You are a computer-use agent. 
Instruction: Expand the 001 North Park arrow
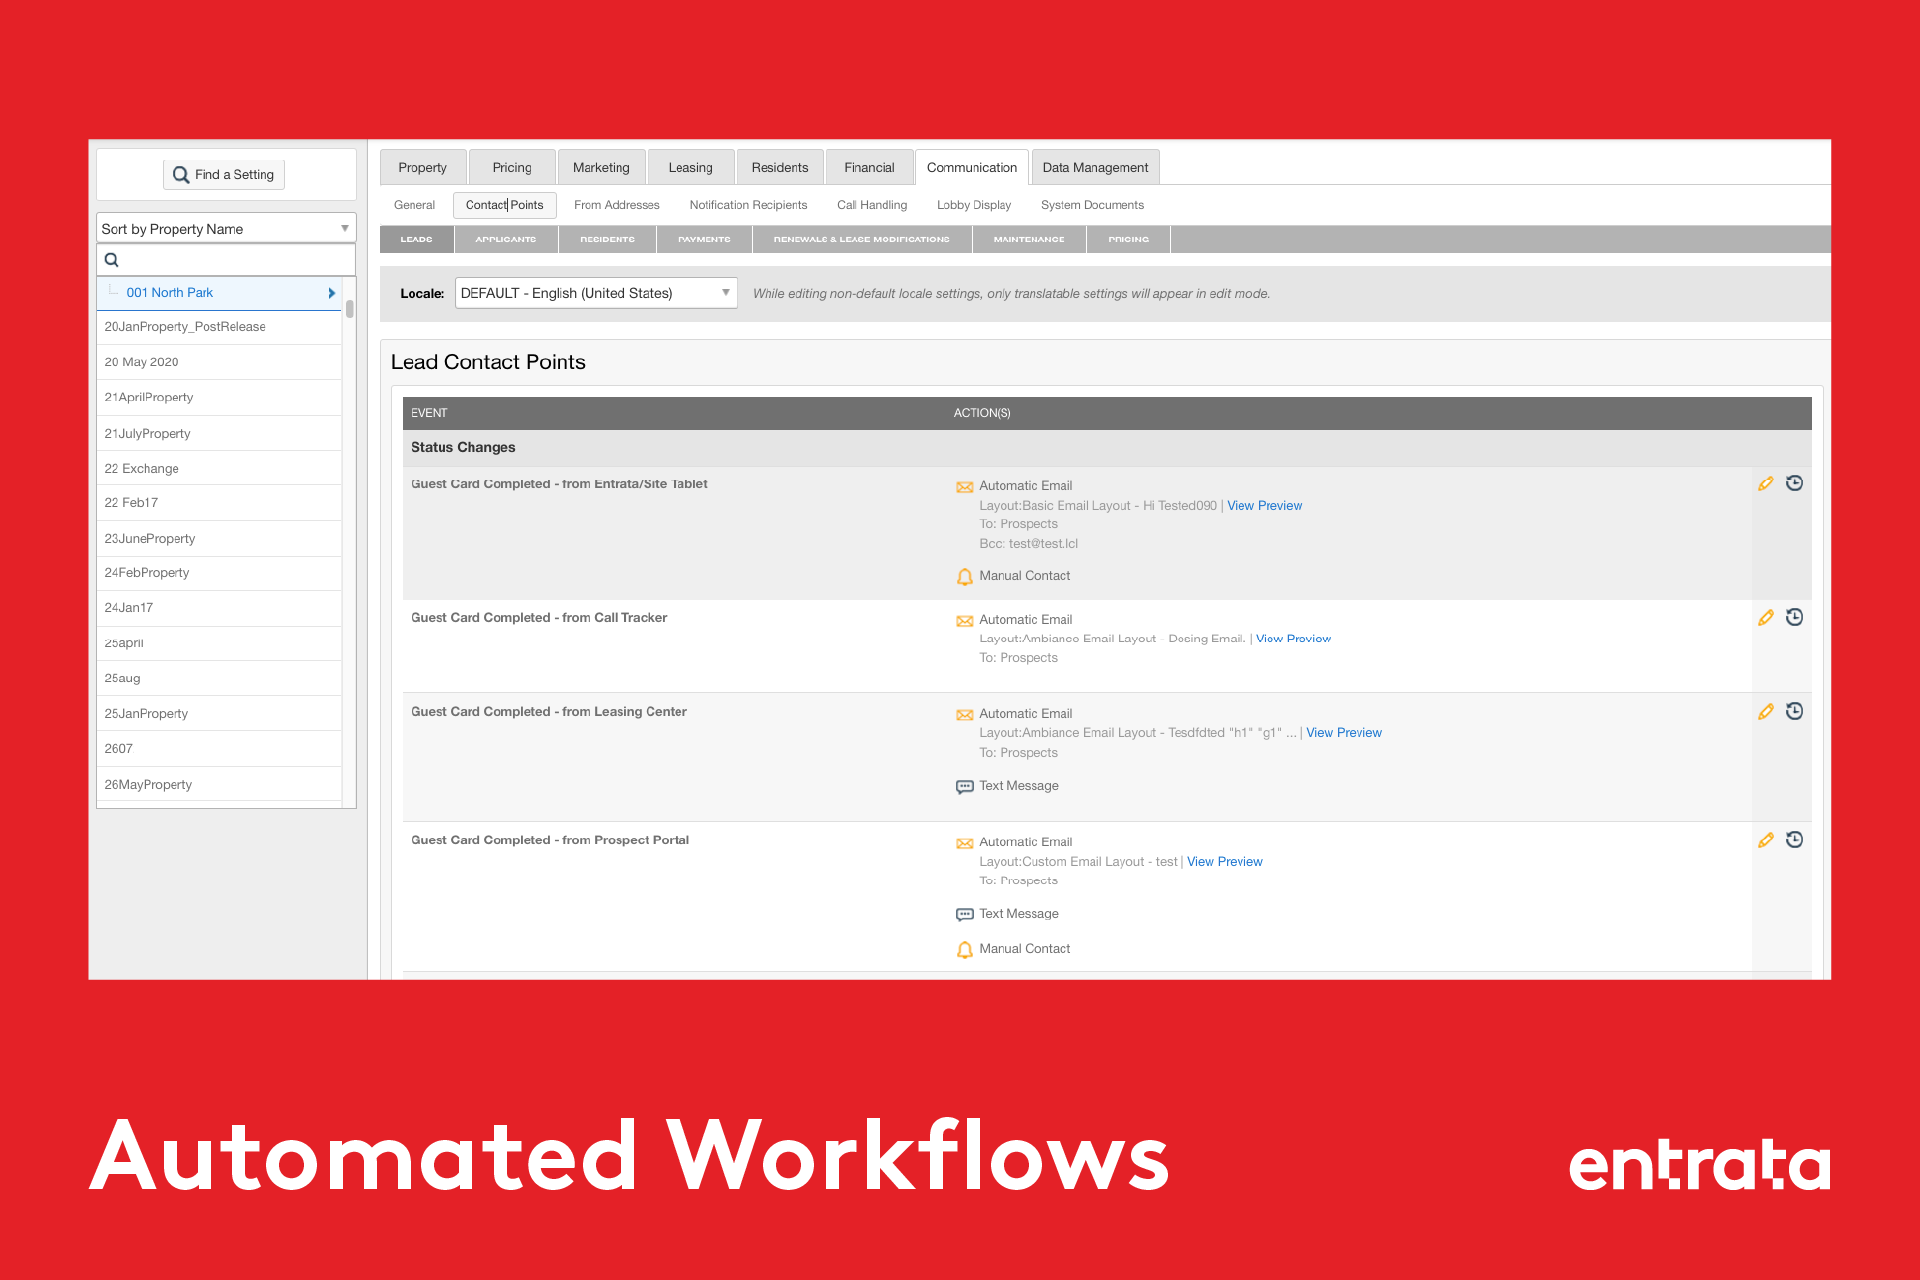[x=331, y=293]
